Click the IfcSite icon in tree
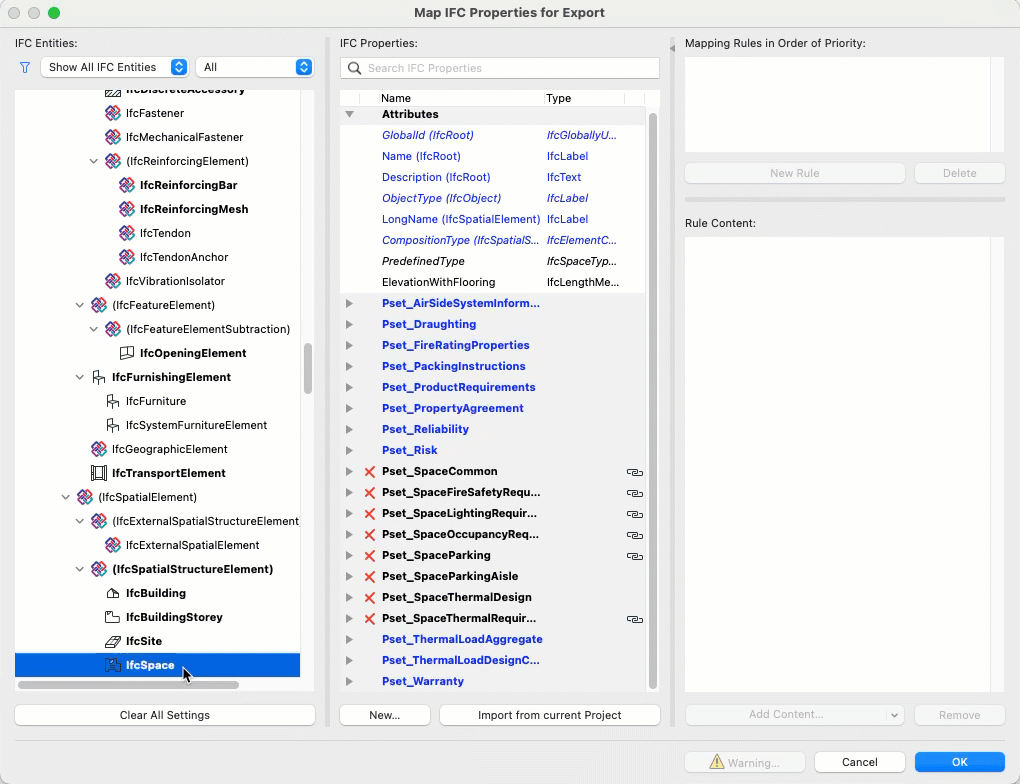1020x784 pixels. 113,641
